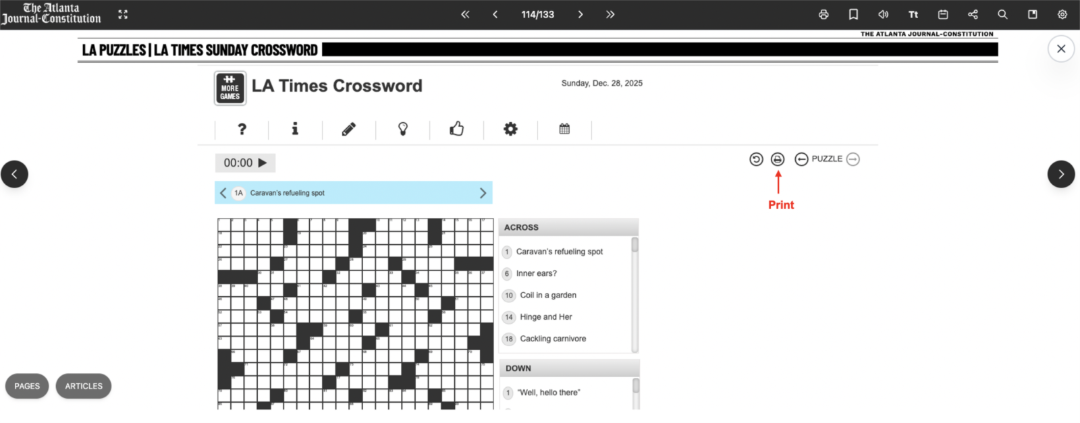The height and width of the screenshot is (423, 1080).
Task: Select clue "Coil in a garden"
Action: pos(548,295)
